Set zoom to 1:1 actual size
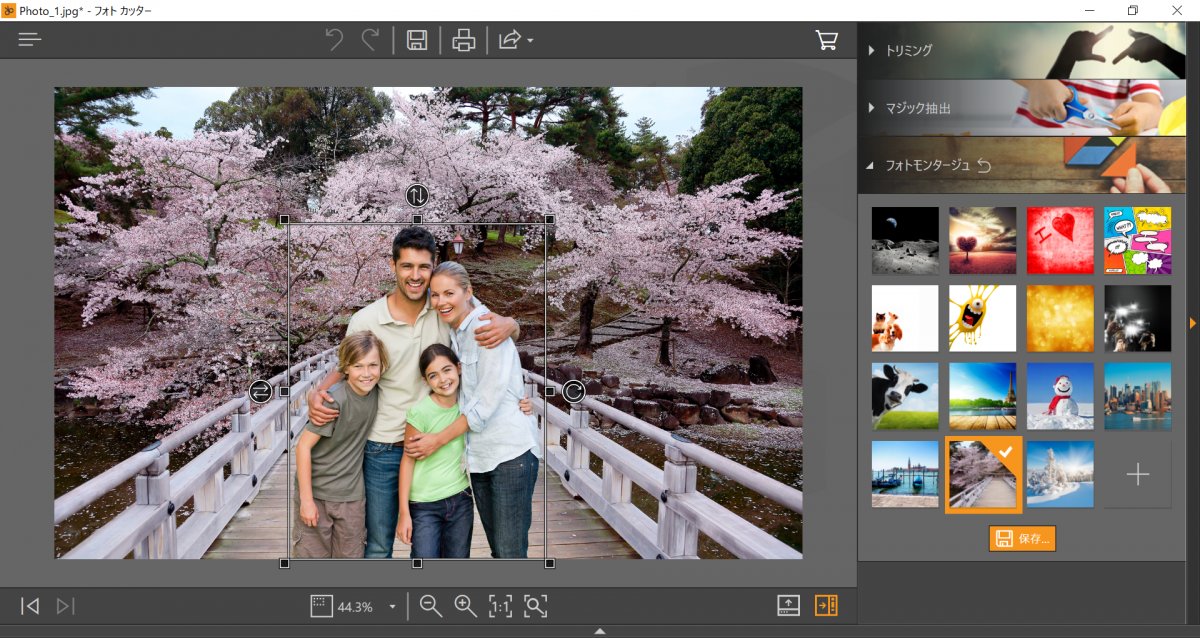1200x638 pixels. 500,605
